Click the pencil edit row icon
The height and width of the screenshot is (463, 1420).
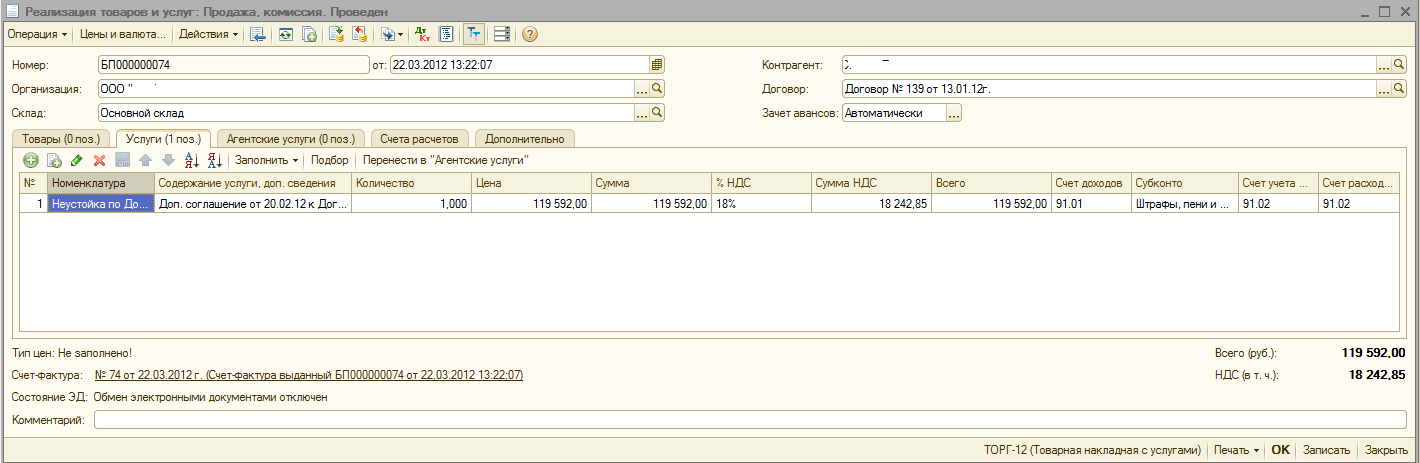pyautogui.click(x=77, y=160)
